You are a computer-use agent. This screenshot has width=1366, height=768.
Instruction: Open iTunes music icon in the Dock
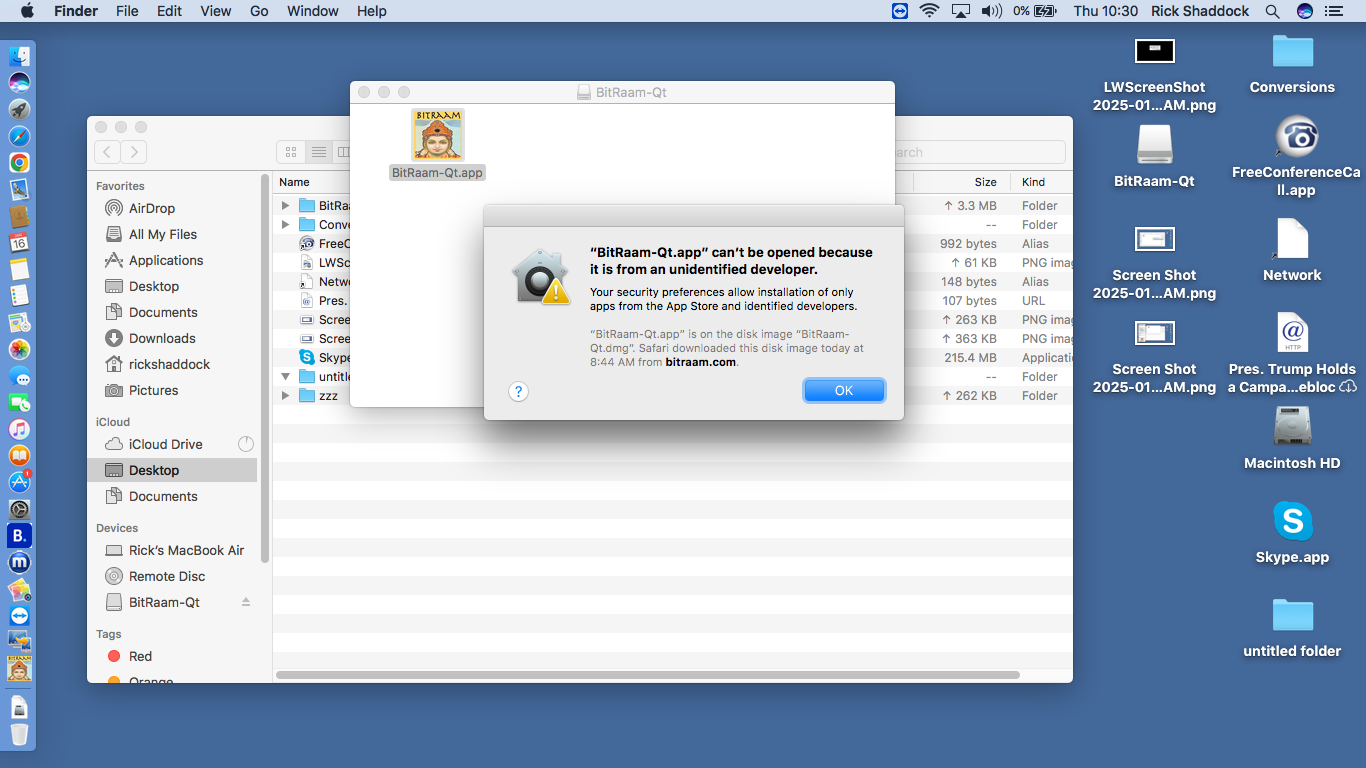[19, 429]
